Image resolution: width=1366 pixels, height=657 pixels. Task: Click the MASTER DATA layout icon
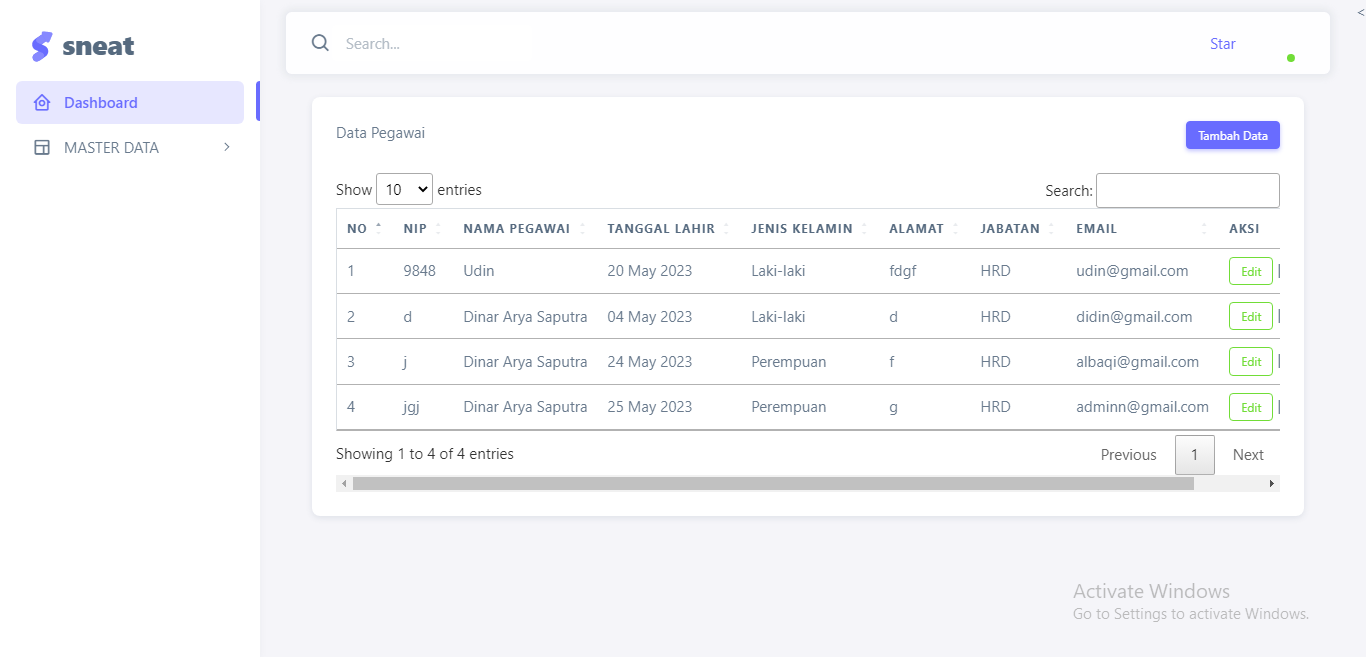coord(42,148)
